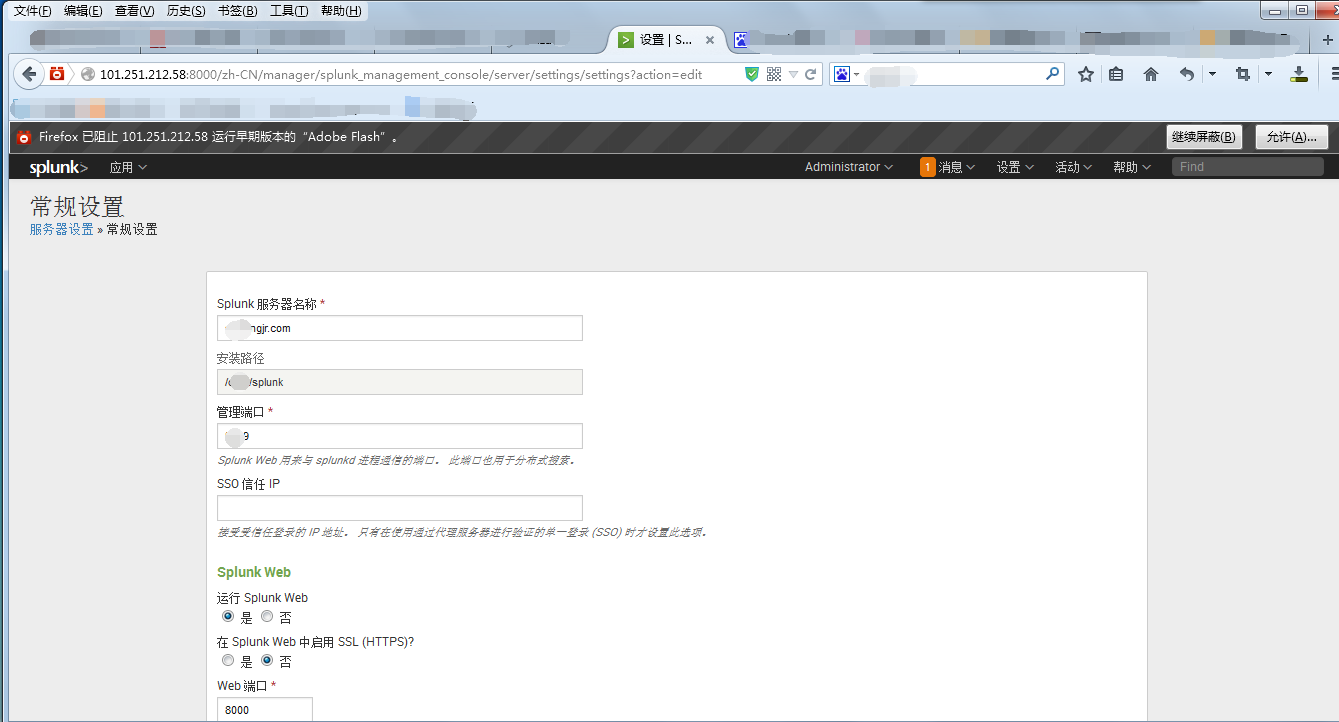
Task: Open the QR code icon in address bar
Action: [x=774, y=74]
